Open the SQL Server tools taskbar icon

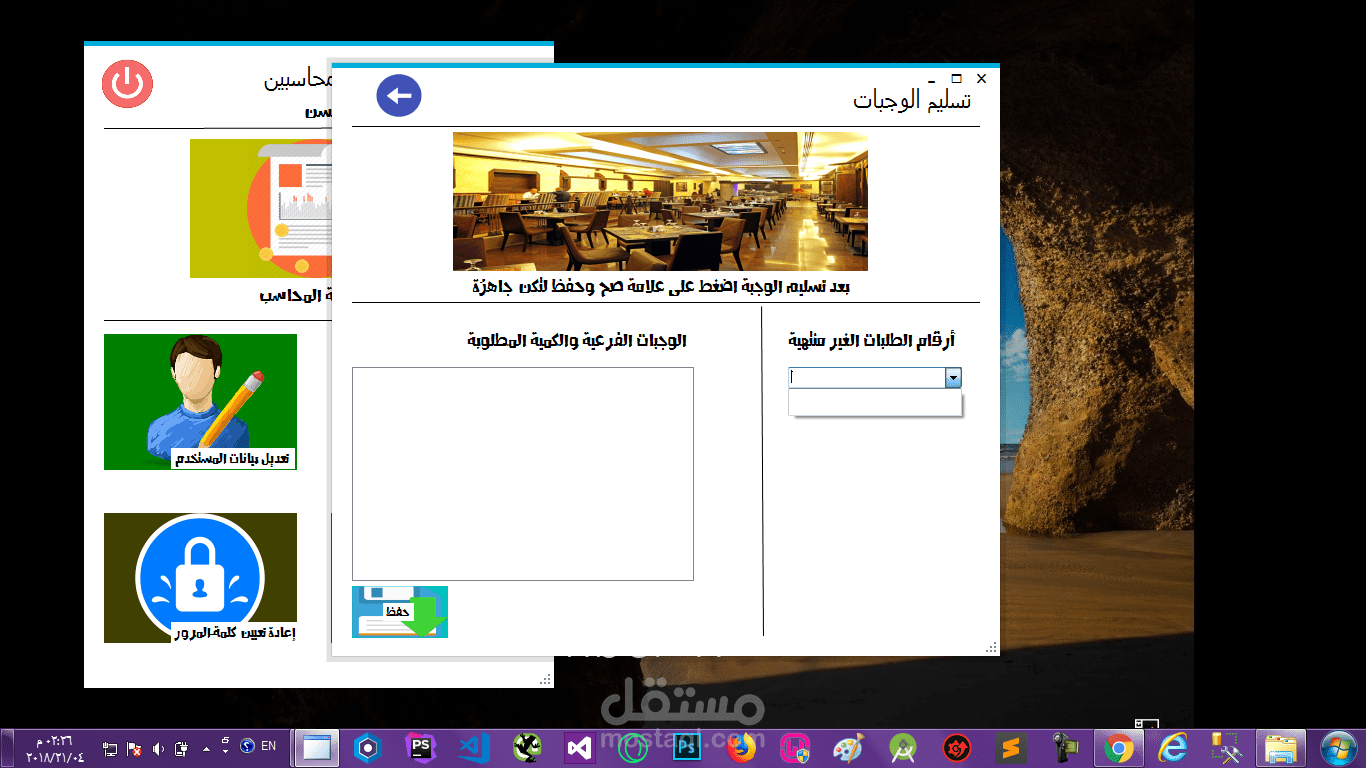1226,747
